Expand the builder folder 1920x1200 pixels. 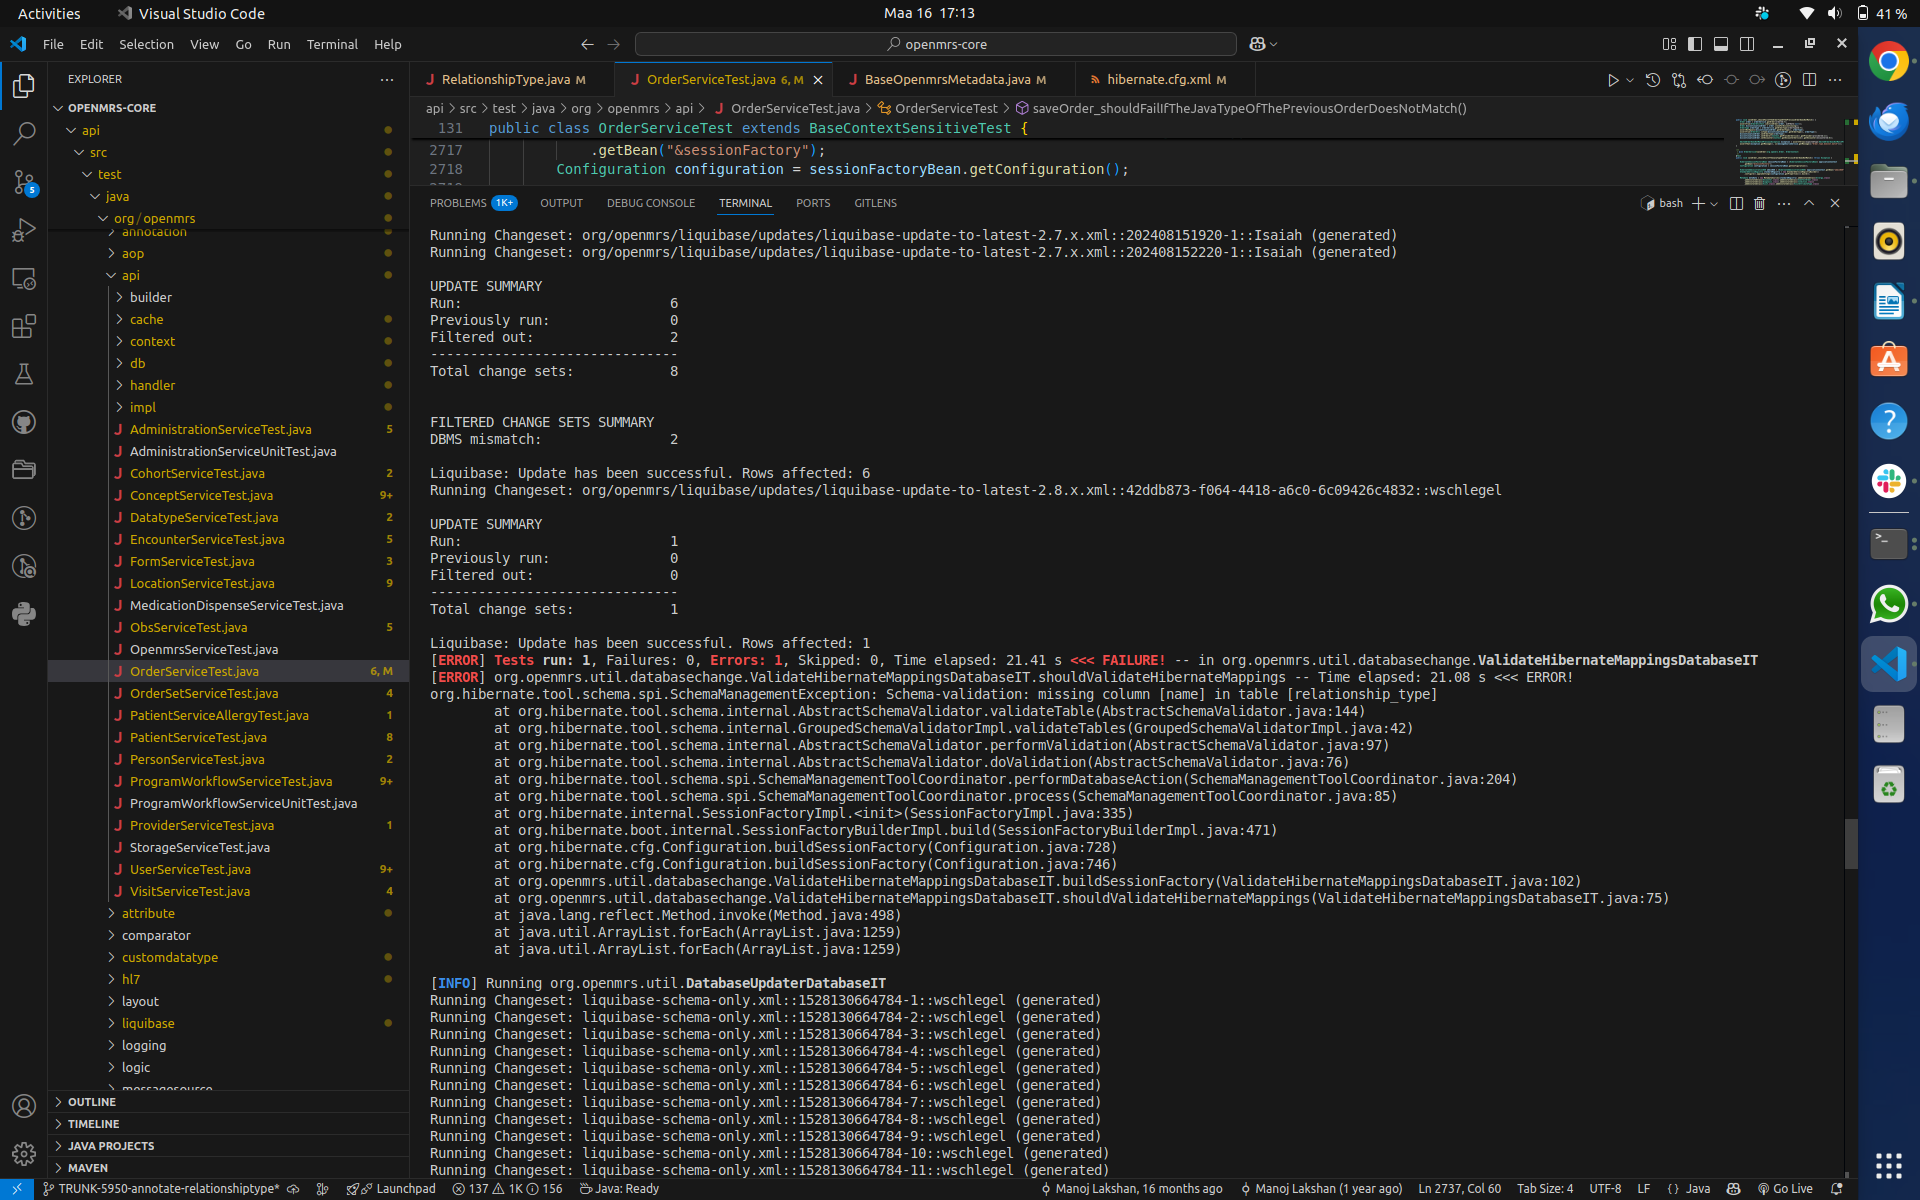[x=228, y=297]
